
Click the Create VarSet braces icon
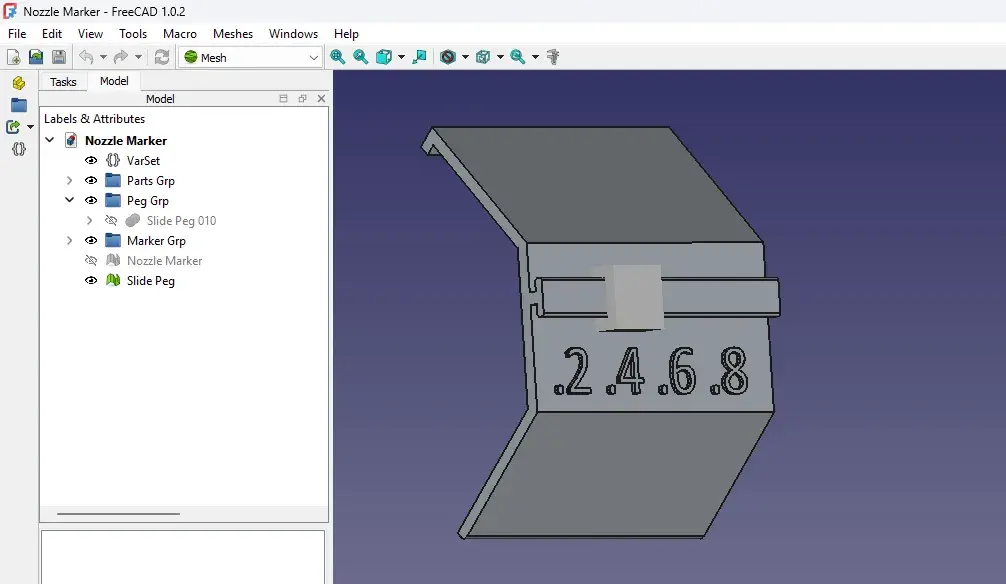(19, 149)
